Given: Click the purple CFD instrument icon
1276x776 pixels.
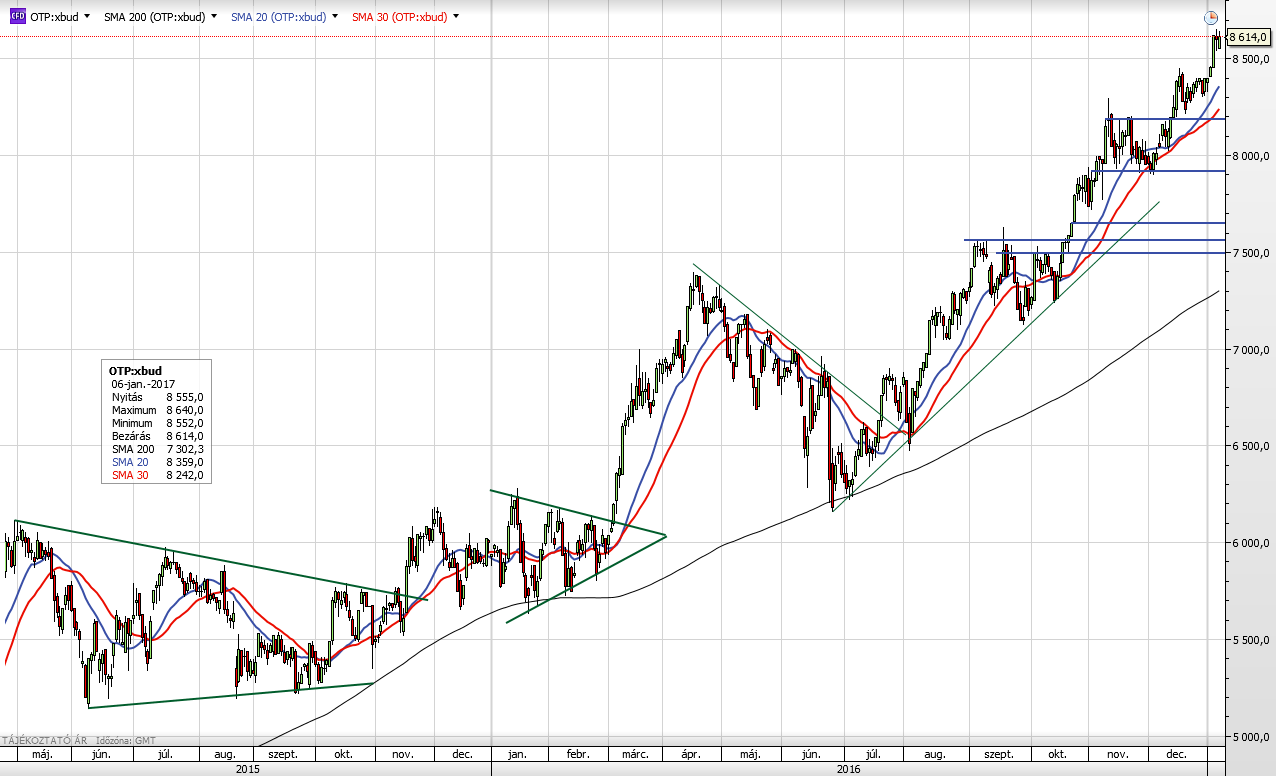Looking at the screenshot, I should pos(17,17).
